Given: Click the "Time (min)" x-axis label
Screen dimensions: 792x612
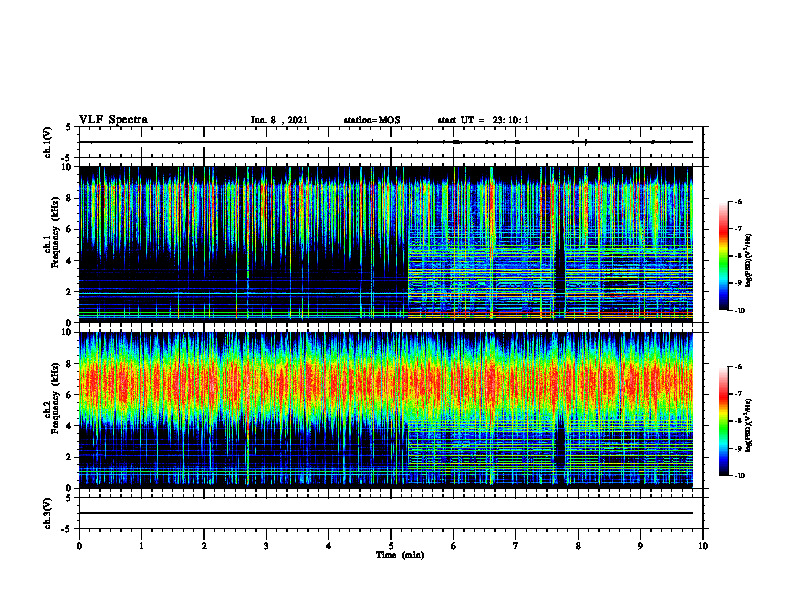Looking at the screenshot, I should [400, 555].
